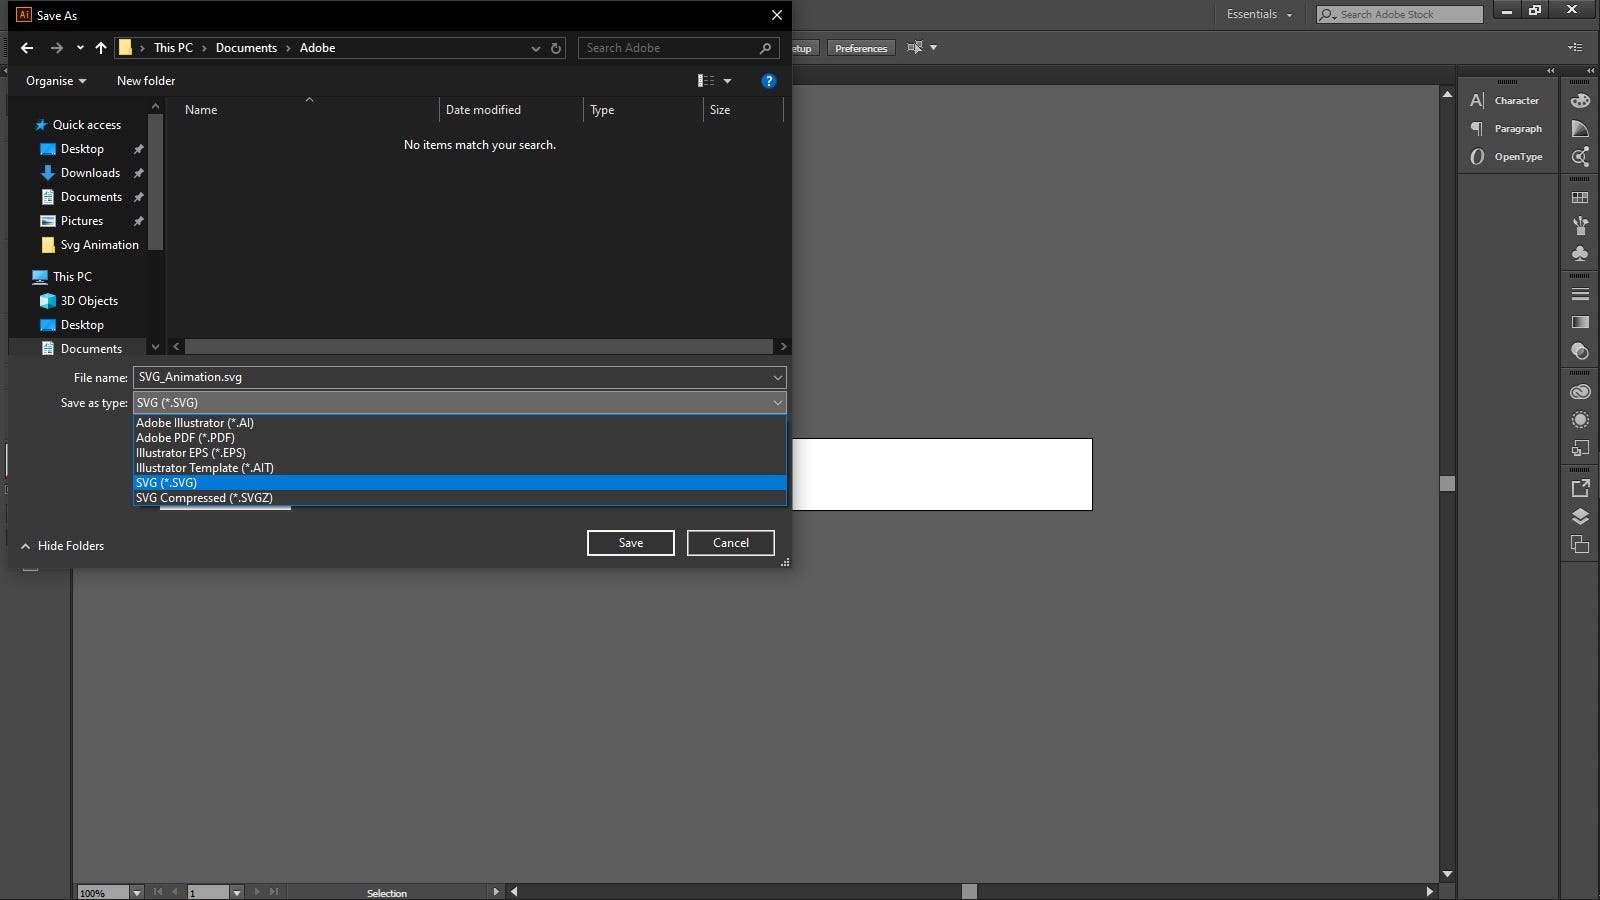Open Quick access in navigation tree
Screen dimensions: 1600x900
[x=78, y=125]
